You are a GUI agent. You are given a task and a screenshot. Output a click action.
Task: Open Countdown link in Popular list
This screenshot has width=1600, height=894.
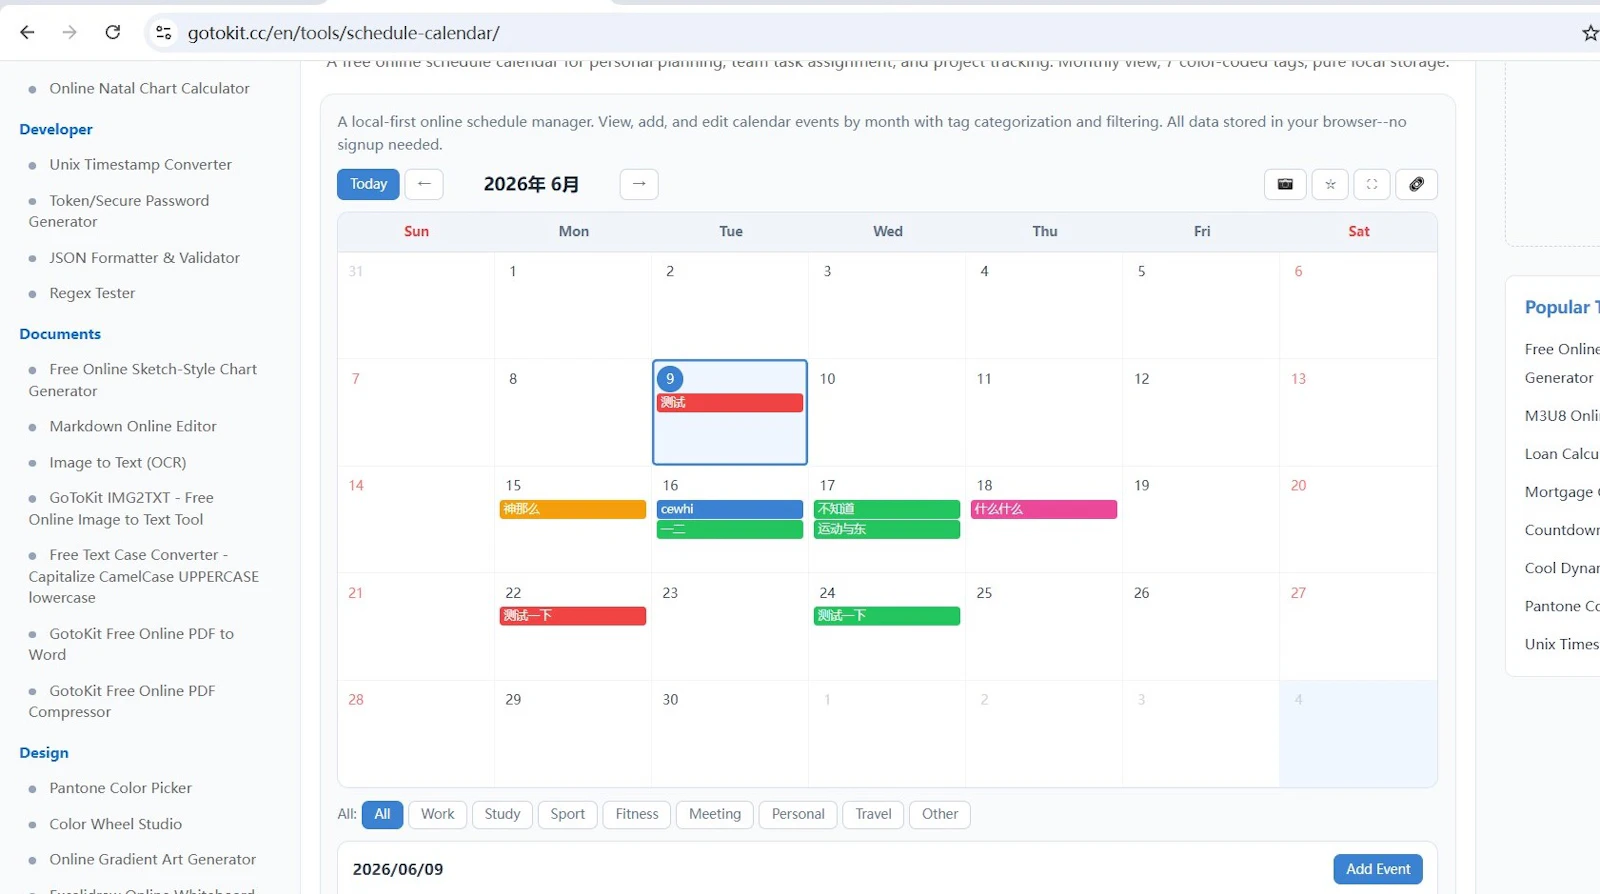[1562, 530]
